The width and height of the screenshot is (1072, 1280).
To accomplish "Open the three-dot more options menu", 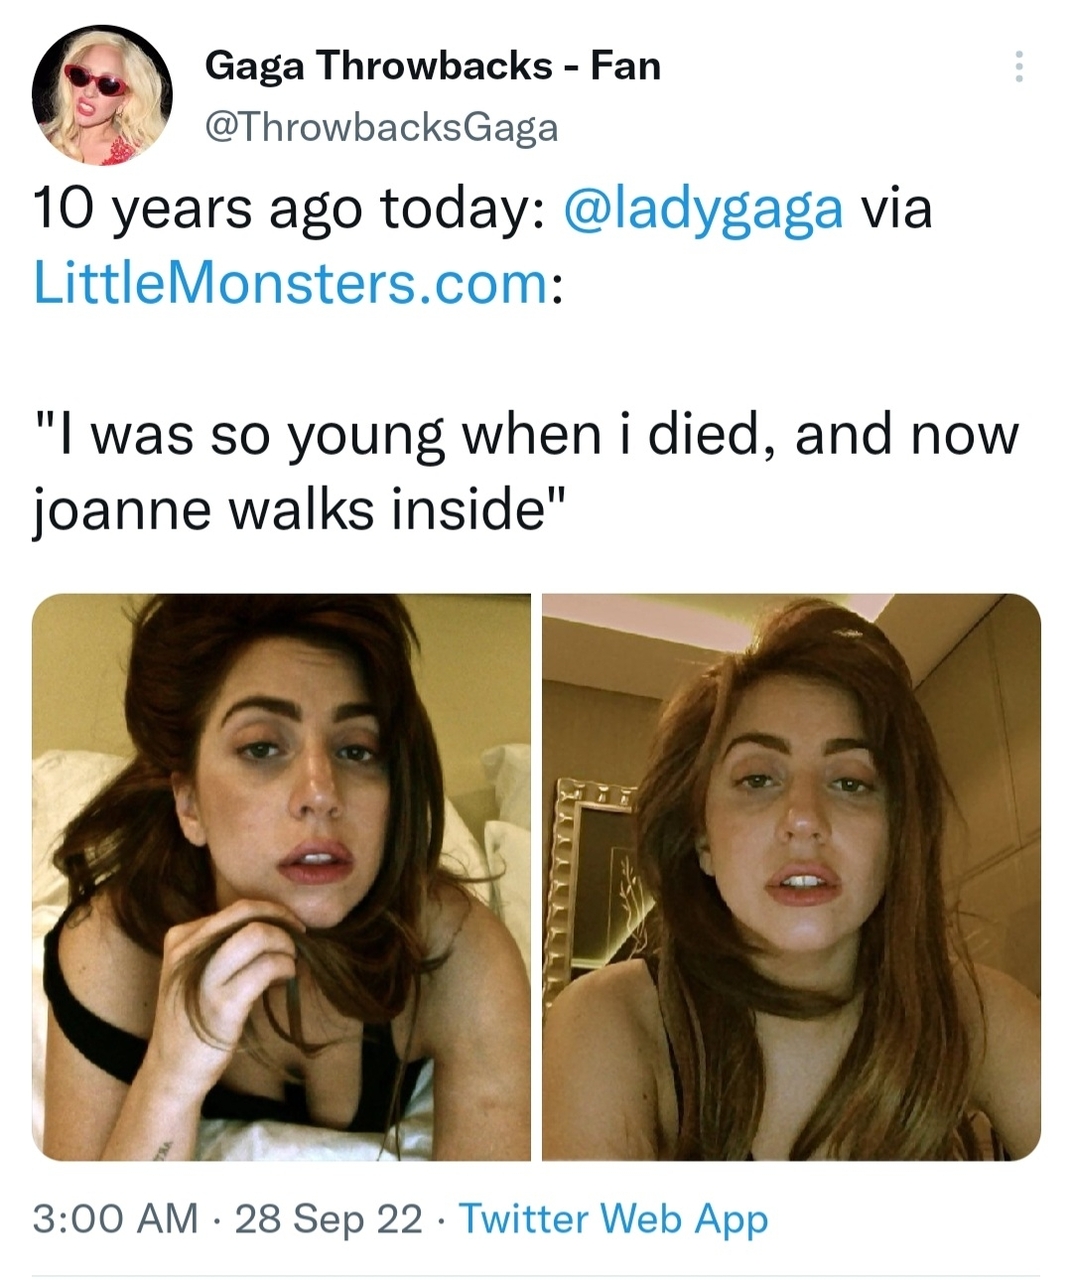I will [x=1018, y=67].
